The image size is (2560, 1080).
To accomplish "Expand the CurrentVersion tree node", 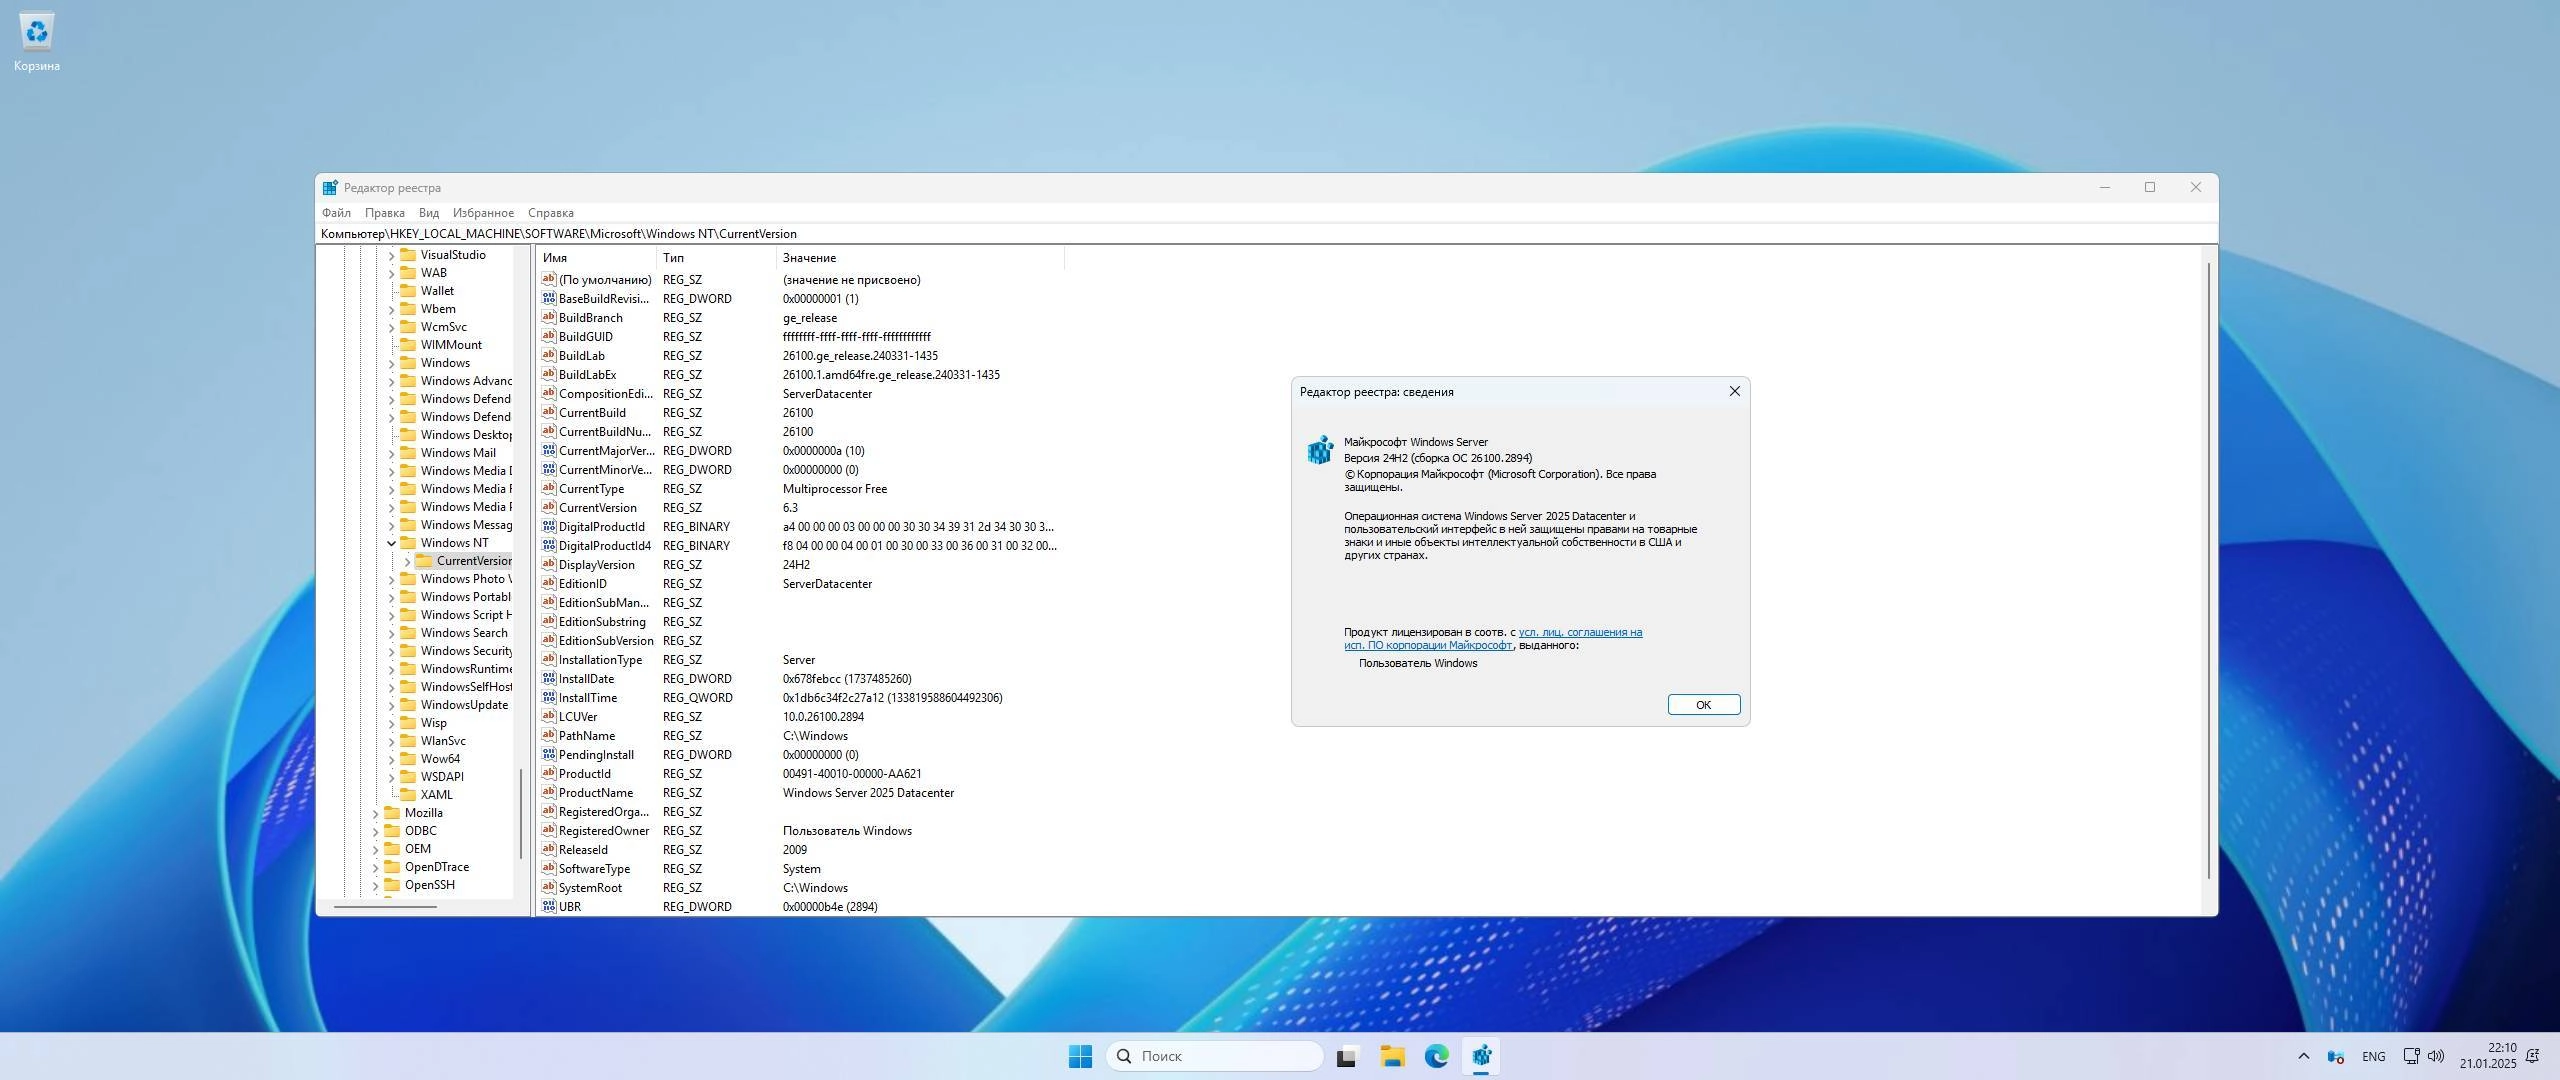I will pos(407,561).
